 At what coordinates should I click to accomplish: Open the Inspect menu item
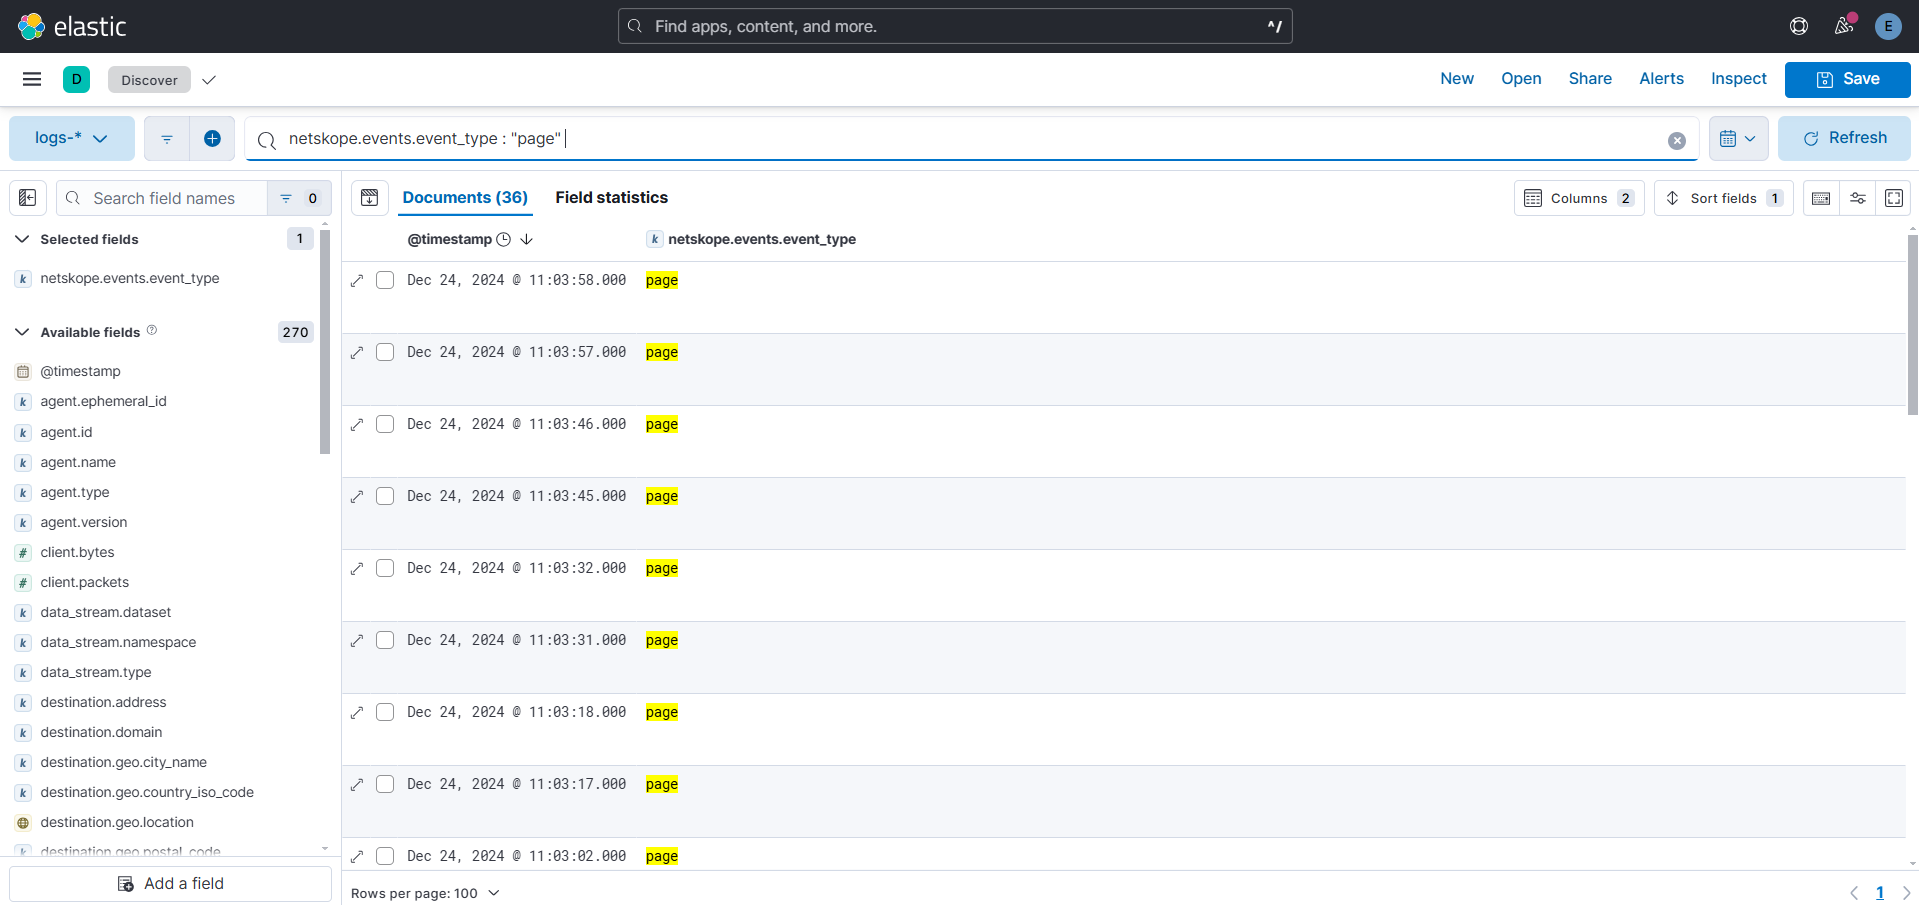[x=1739, y=79]
